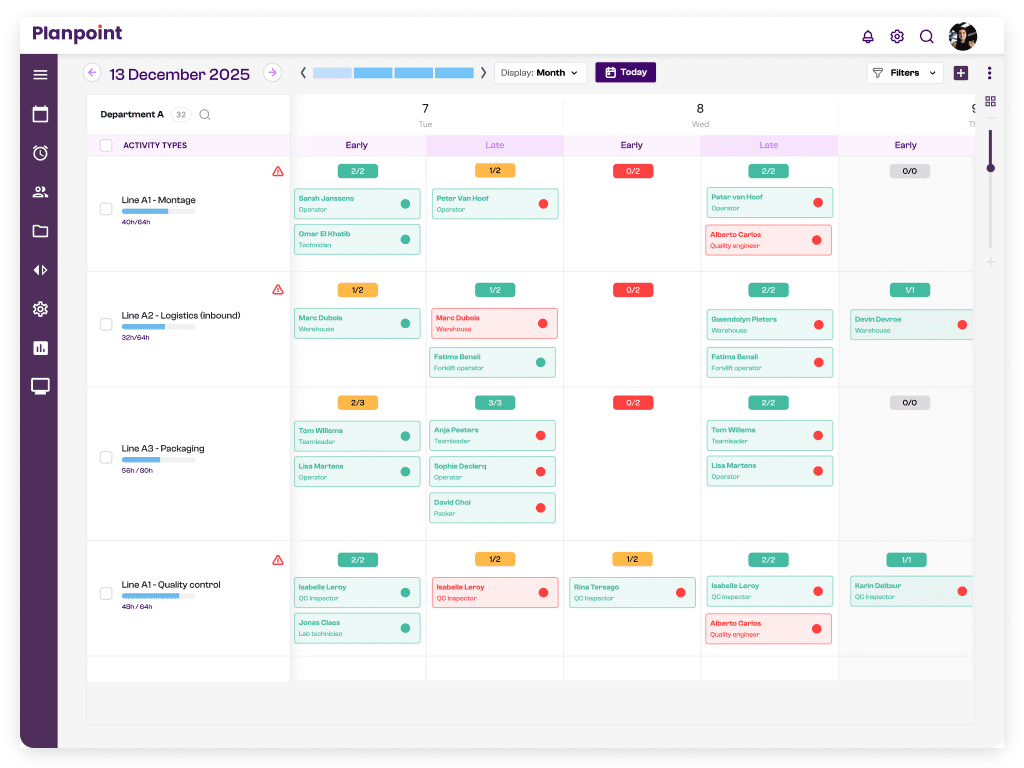The height and width of the screenshot is (768, 1024).
Task: Click the notification bell icon
Action: tap(868, 37)
